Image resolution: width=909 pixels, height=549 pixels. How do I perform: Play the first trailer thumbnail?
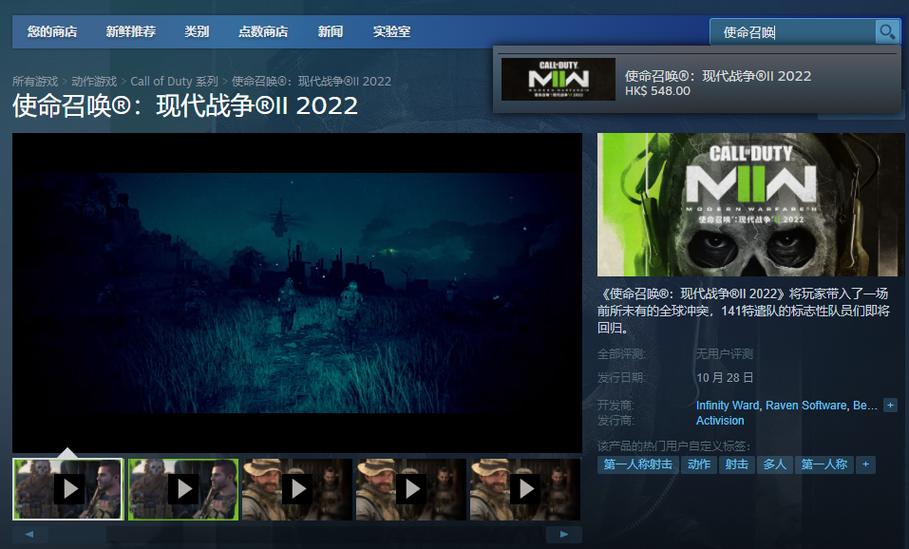(68, 489)
